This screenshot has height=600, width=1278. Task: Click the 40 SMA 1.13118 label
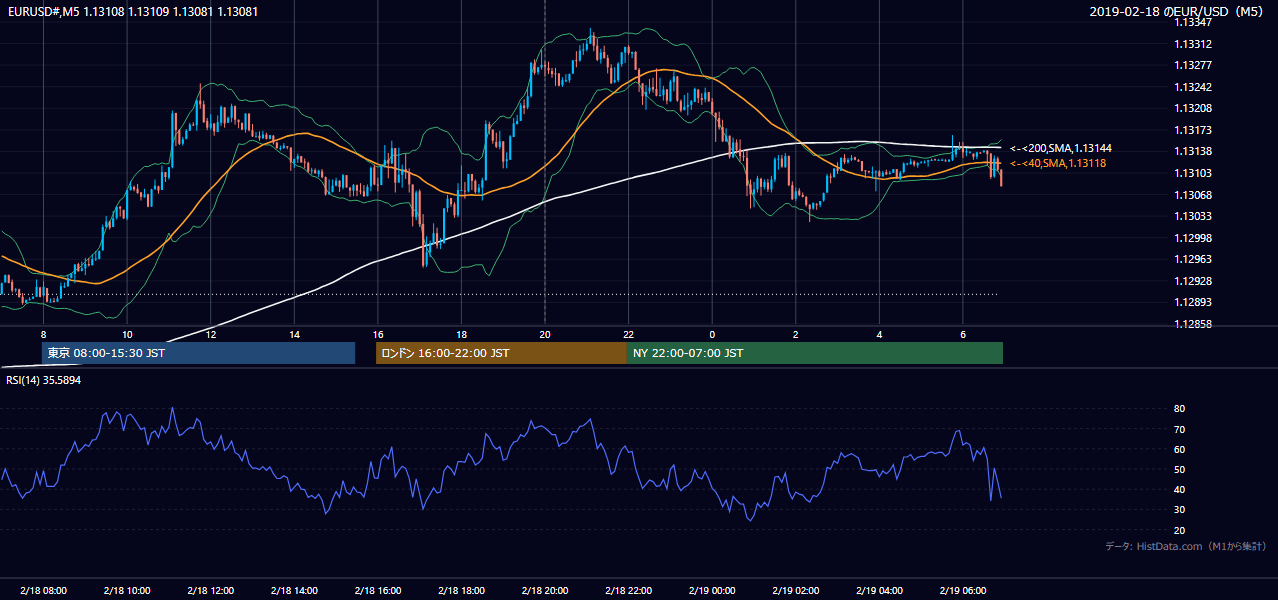1058,163
